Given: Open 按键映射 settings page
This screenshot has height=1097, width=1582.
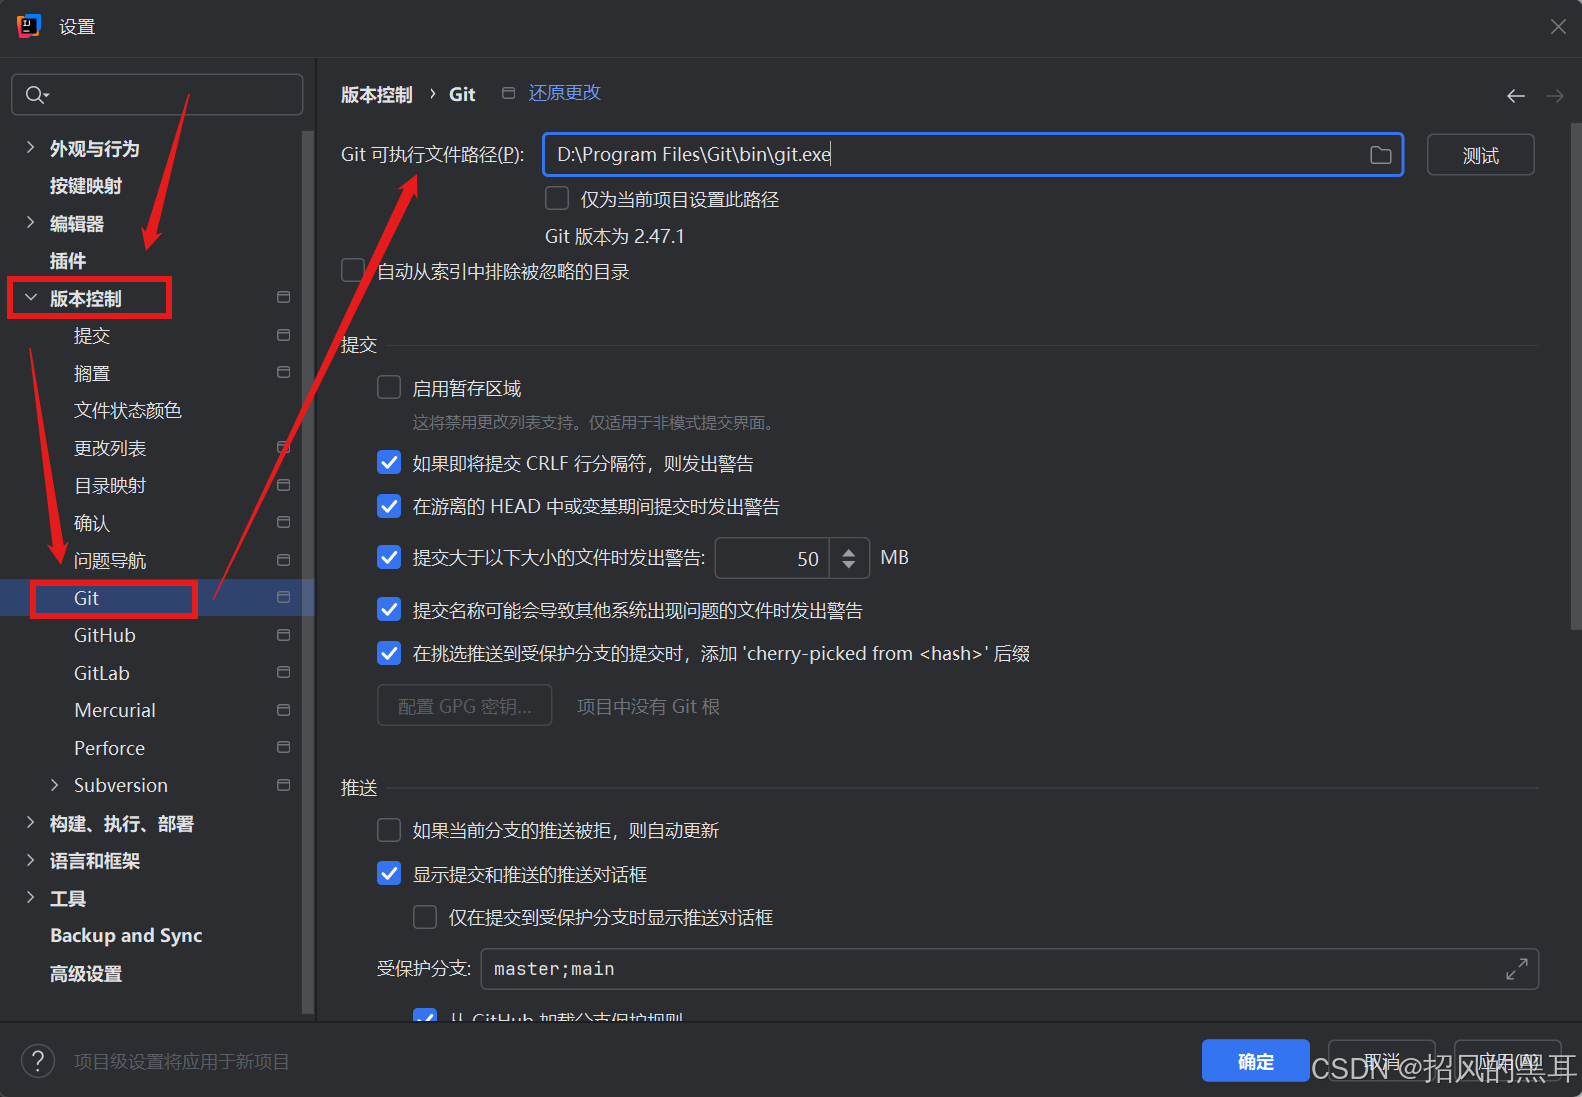Looking at the screenshot, I should [86, 186].
